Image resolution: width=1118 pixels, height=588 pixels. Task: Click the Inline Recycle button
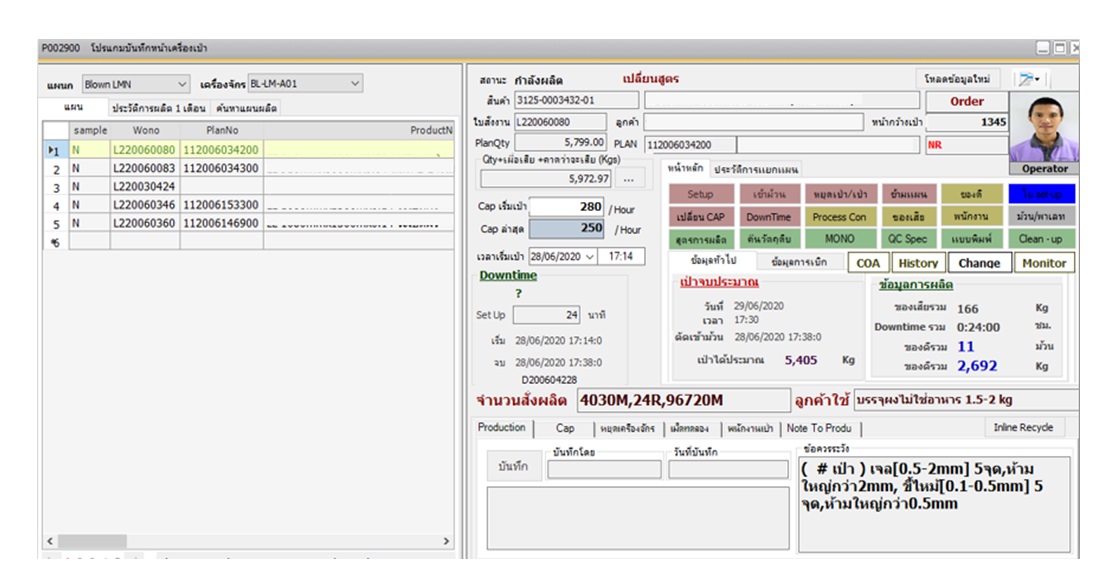coord(1023,428)
